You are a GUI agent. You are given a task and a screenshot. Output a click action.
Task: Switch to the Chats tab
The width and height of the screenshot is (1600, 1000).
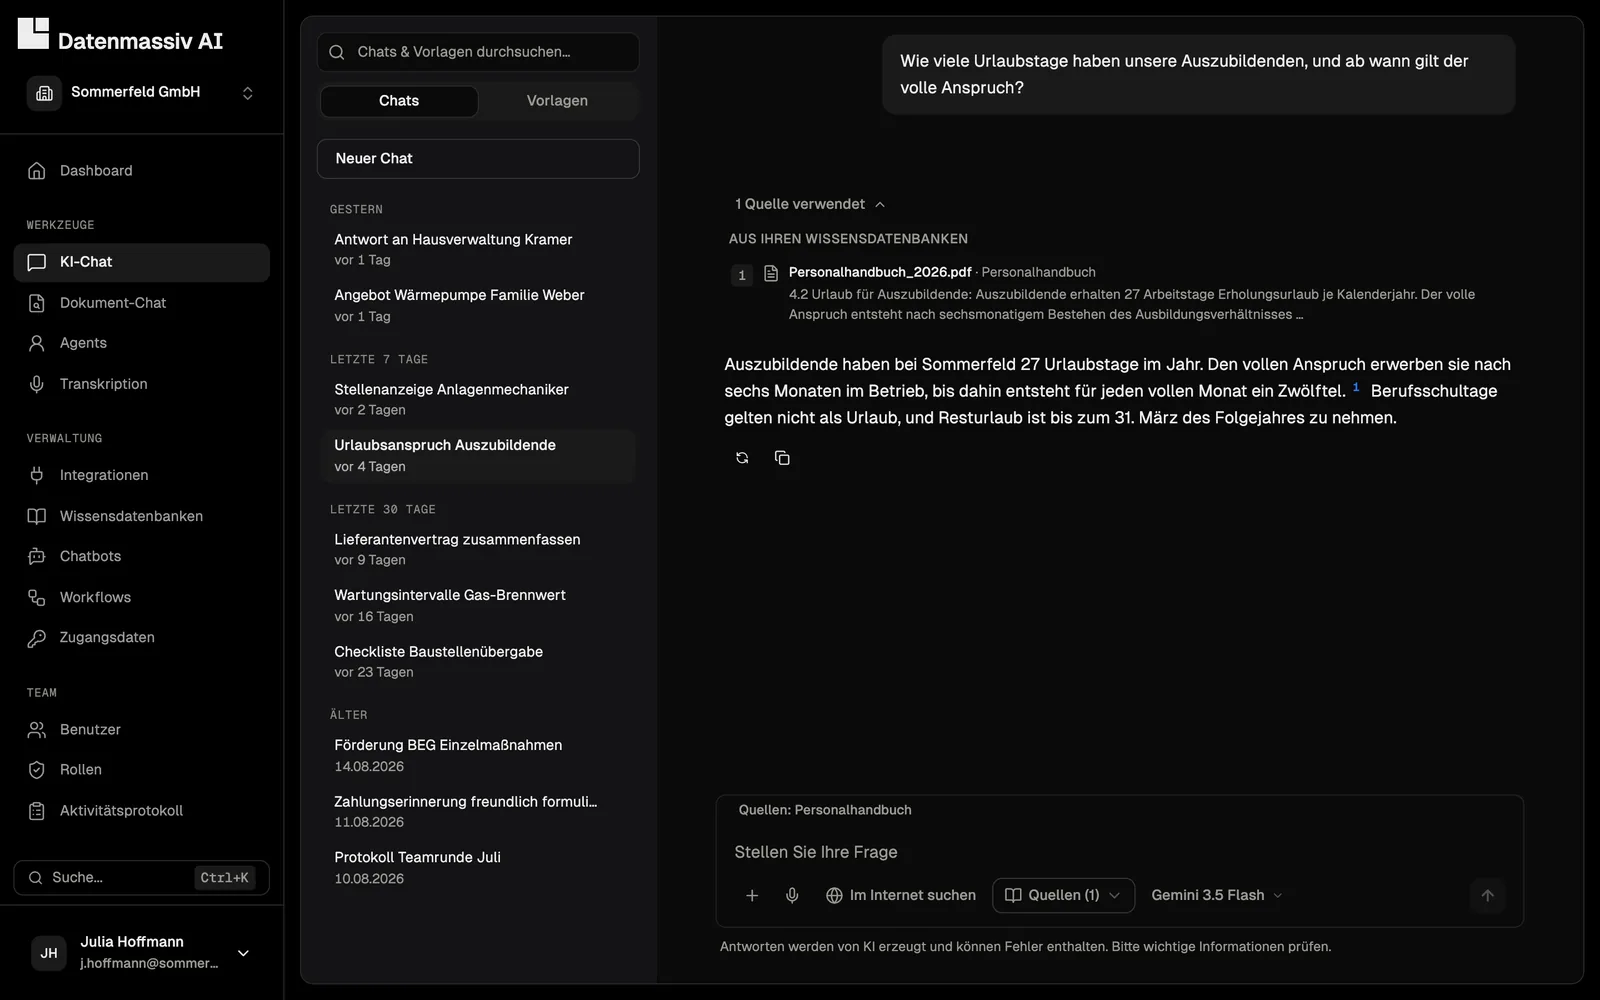(399, 101)
